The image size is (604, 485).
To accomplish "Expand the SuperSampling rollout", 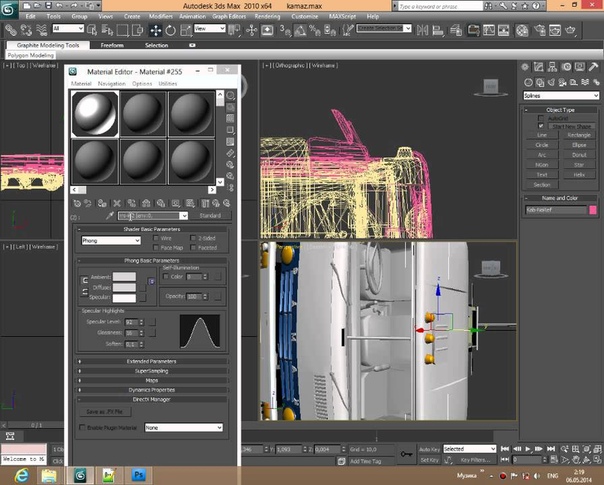I will (151, 371).
